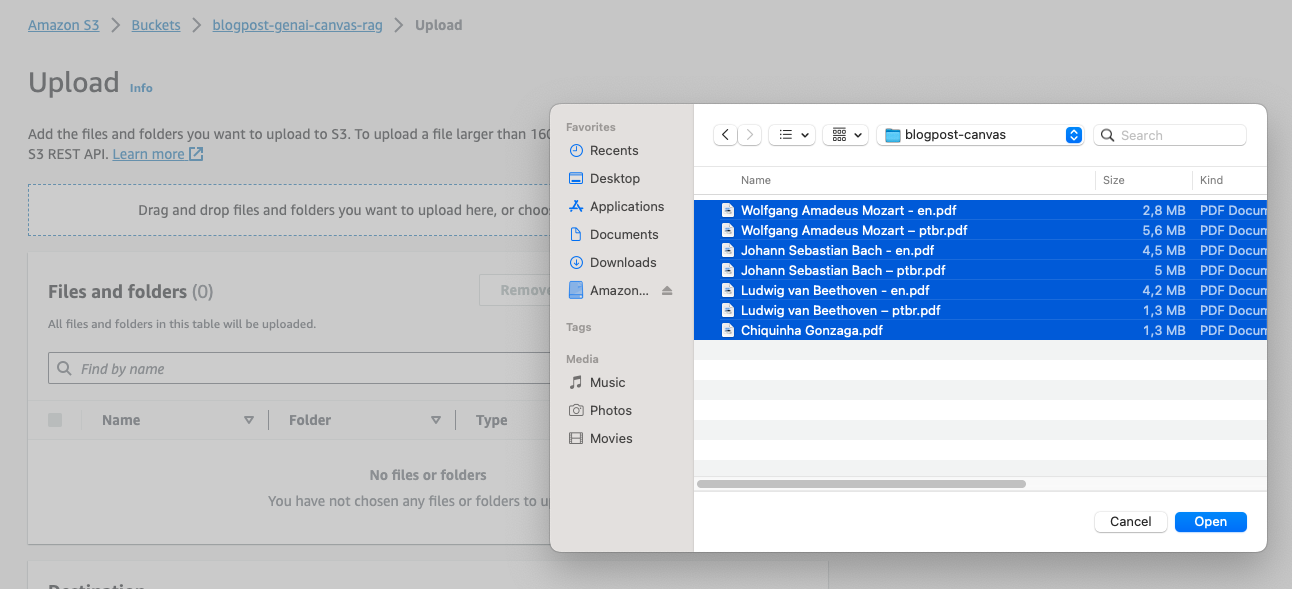
Task: Click the Remove button in the S3 page
Action: pos(515,290)
